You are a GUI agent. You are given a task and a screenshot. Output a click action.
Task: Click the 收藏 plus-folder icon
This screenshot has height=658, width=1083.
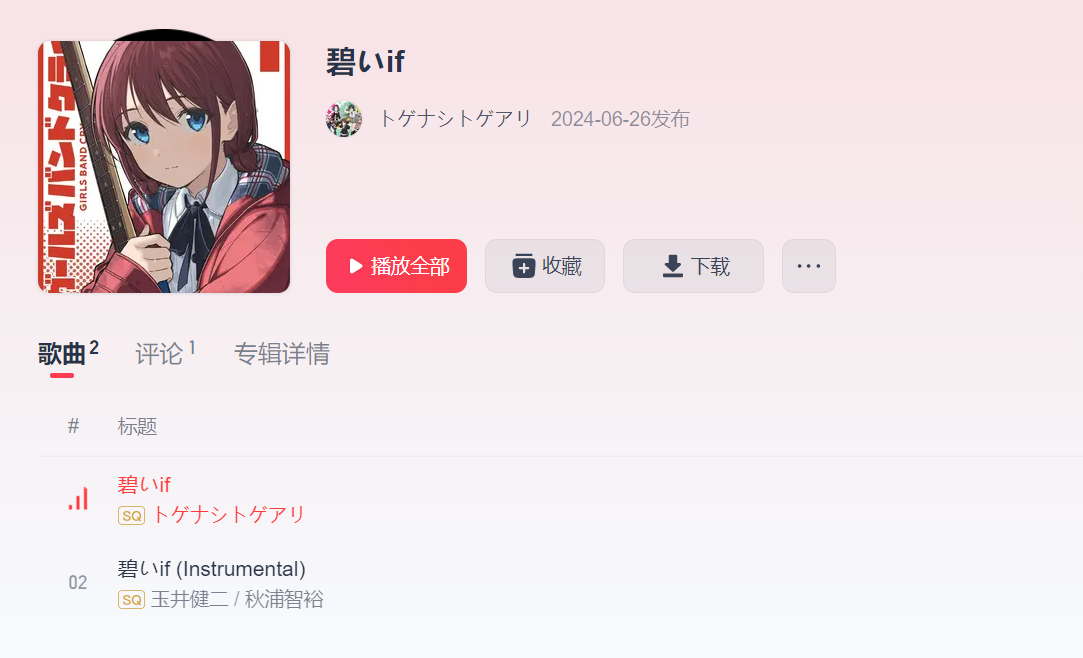click(x=524, y=266)
